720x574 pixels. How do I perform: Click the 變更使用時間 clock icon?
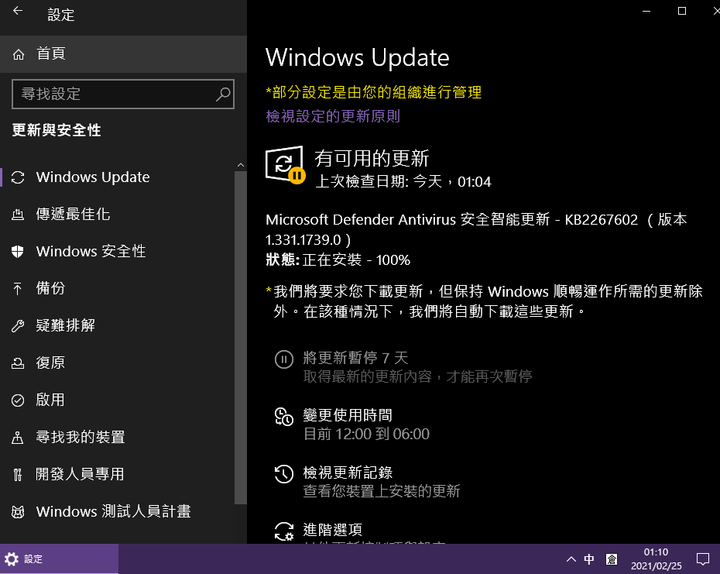coord(284,417)
